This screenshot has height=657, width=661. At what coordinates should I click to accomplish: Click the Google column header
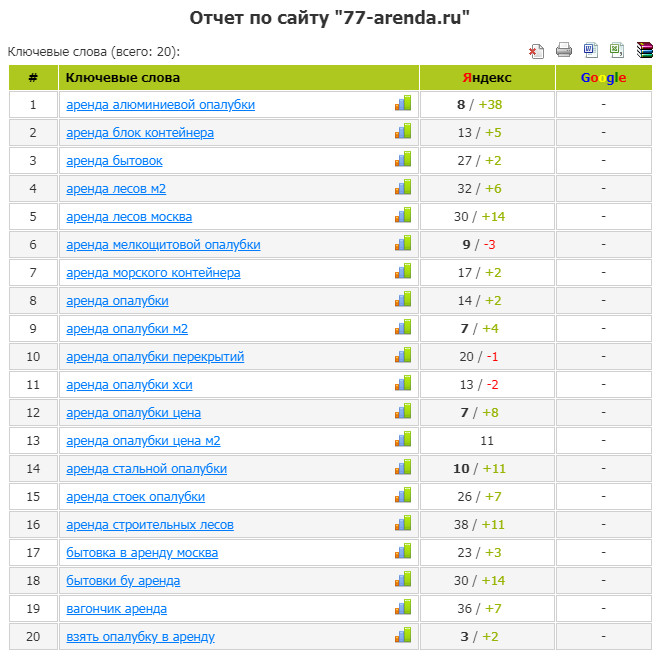(603, 78)
